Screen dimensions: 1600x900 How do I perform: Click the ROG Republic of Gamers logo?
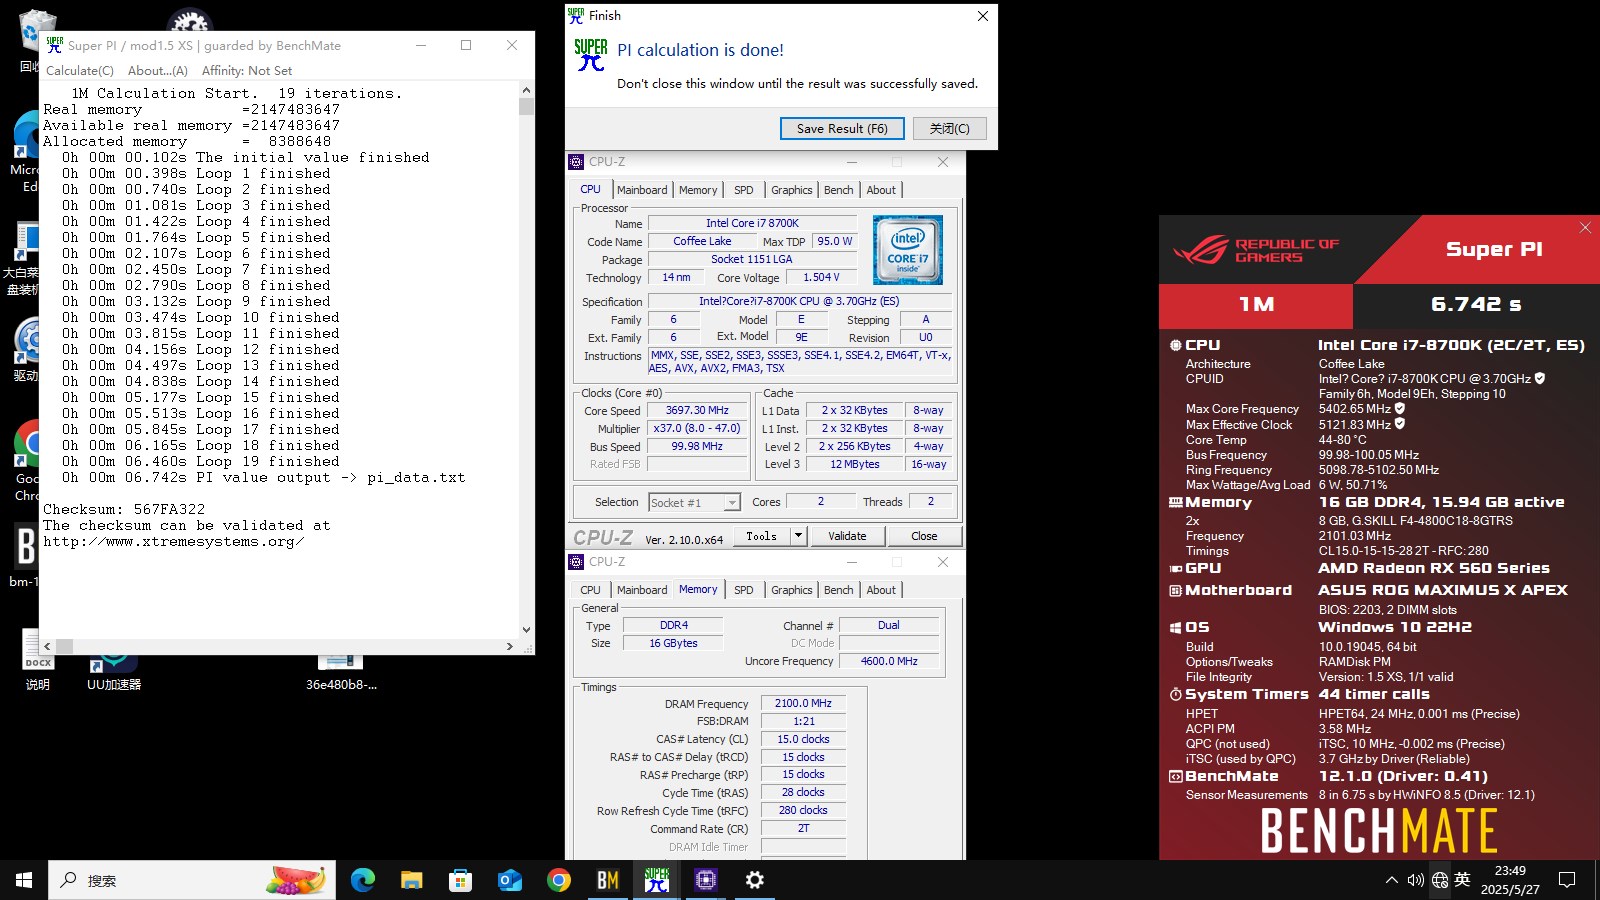coord(1255,250)
